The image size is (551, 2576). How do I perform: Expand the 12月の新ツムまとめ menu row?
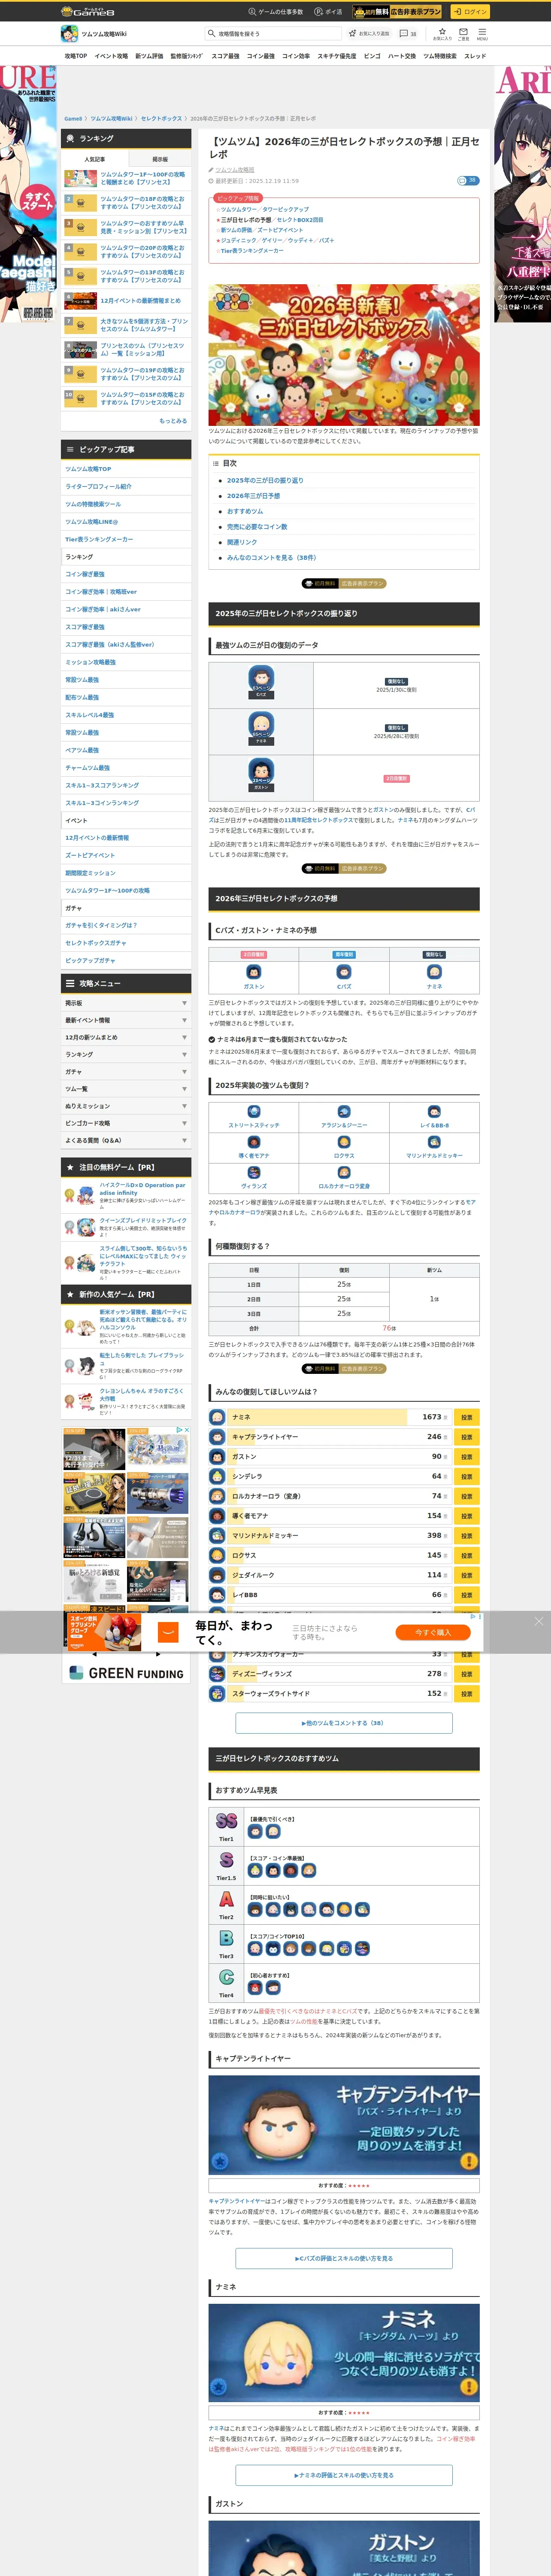click(126, 1037)
